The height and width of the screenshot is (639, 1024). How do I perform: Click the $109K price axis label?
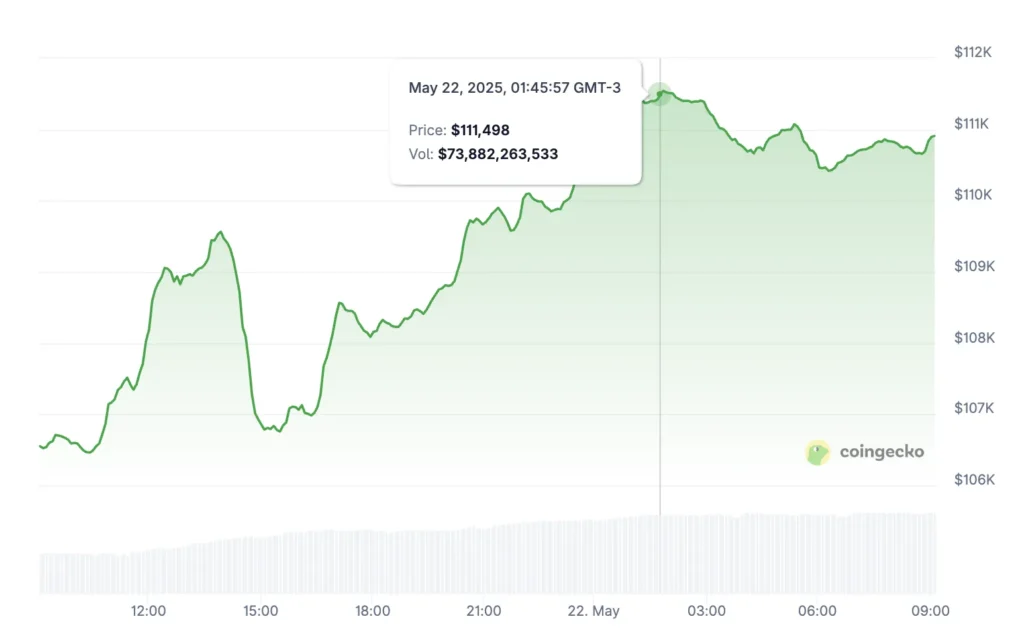pos(973,267)
